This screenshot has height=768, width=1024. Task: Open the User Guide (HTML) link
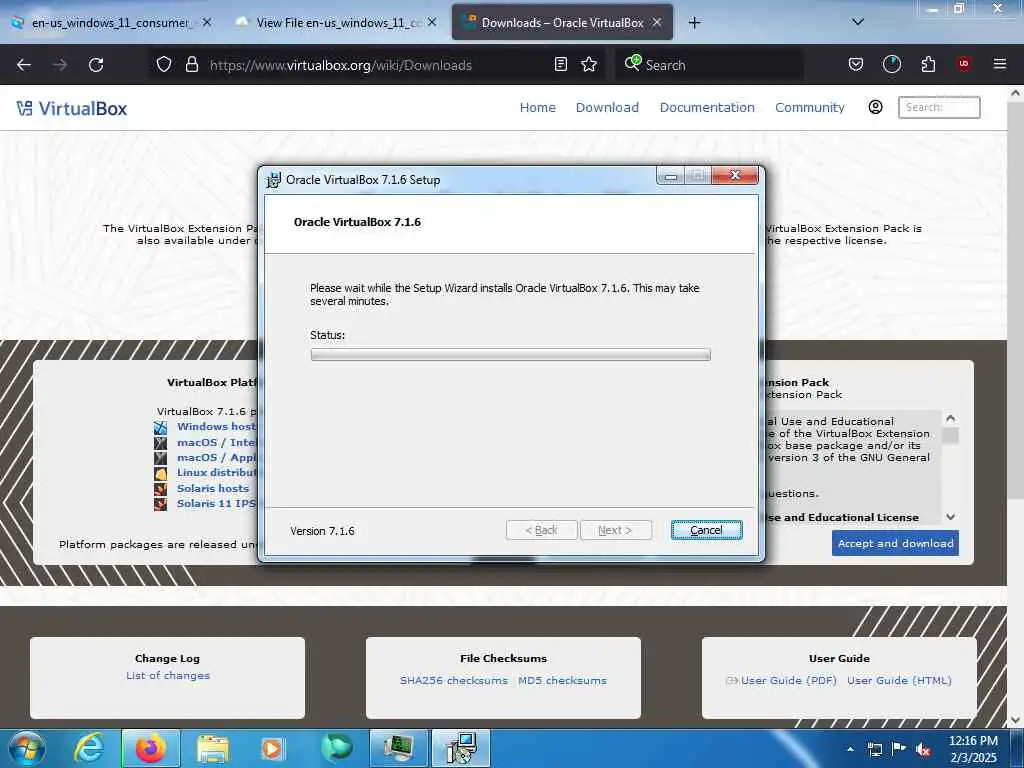[x=899, y=680]
